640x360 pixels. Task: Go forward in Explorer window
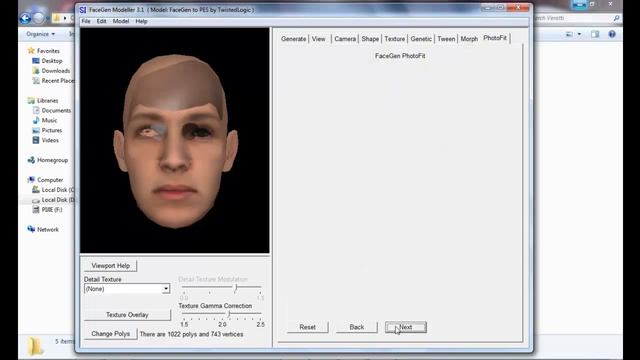click(38, 18)
